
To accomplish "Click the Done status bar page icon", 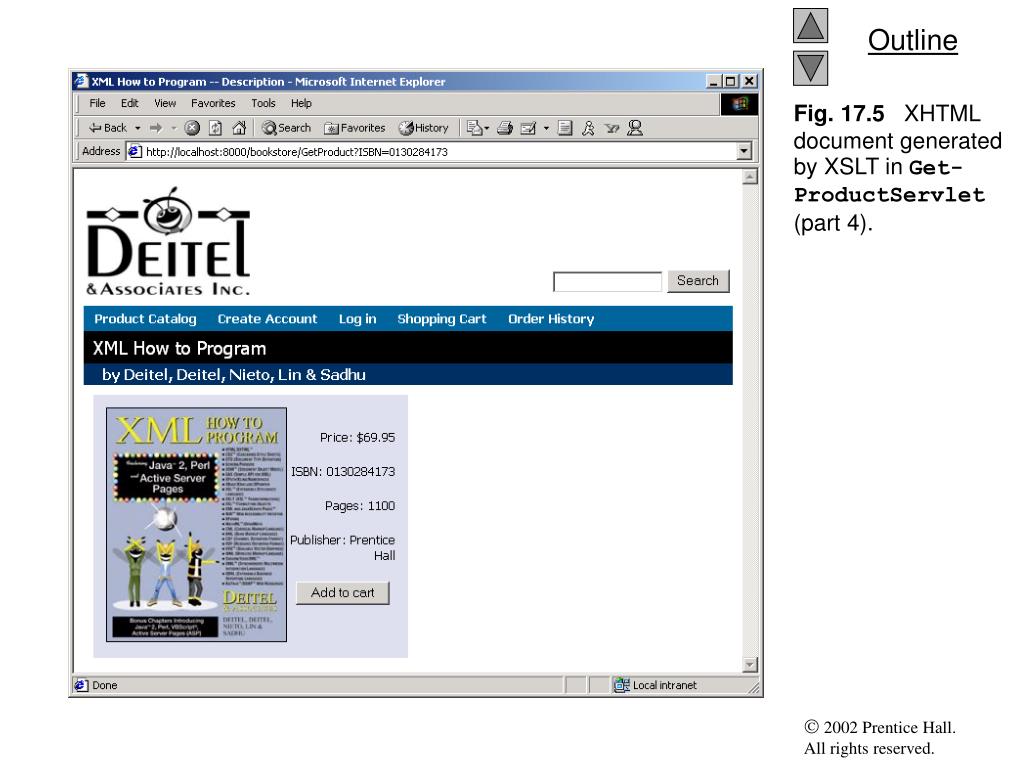I will [x=81, y=685].
